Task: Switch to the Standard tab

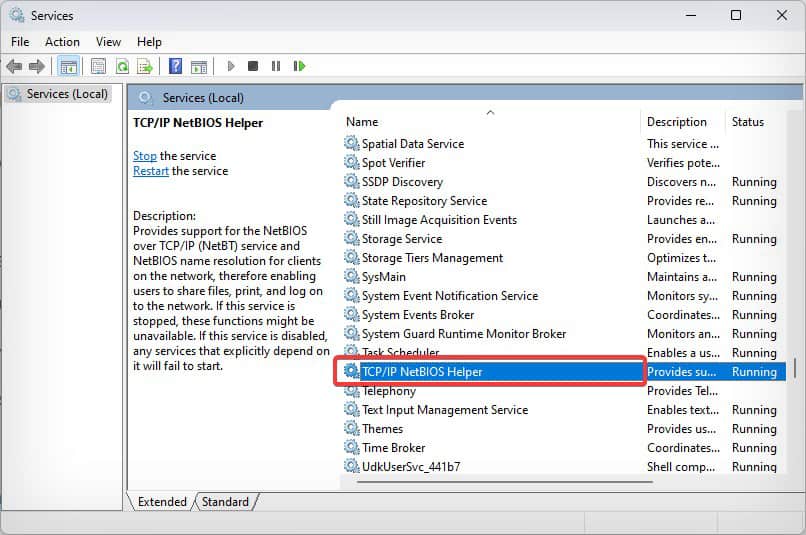Action: pyautogui.click(x=225, y=502)
